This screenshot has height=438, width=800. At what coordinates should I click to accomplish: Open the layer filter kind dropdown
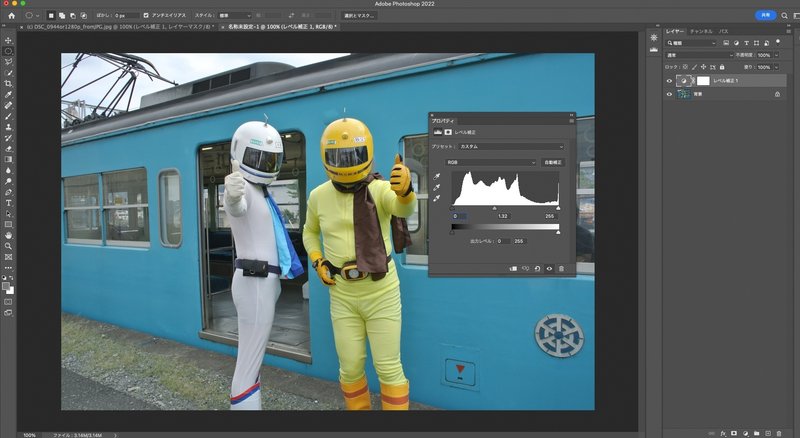click(x=691, y=43)
